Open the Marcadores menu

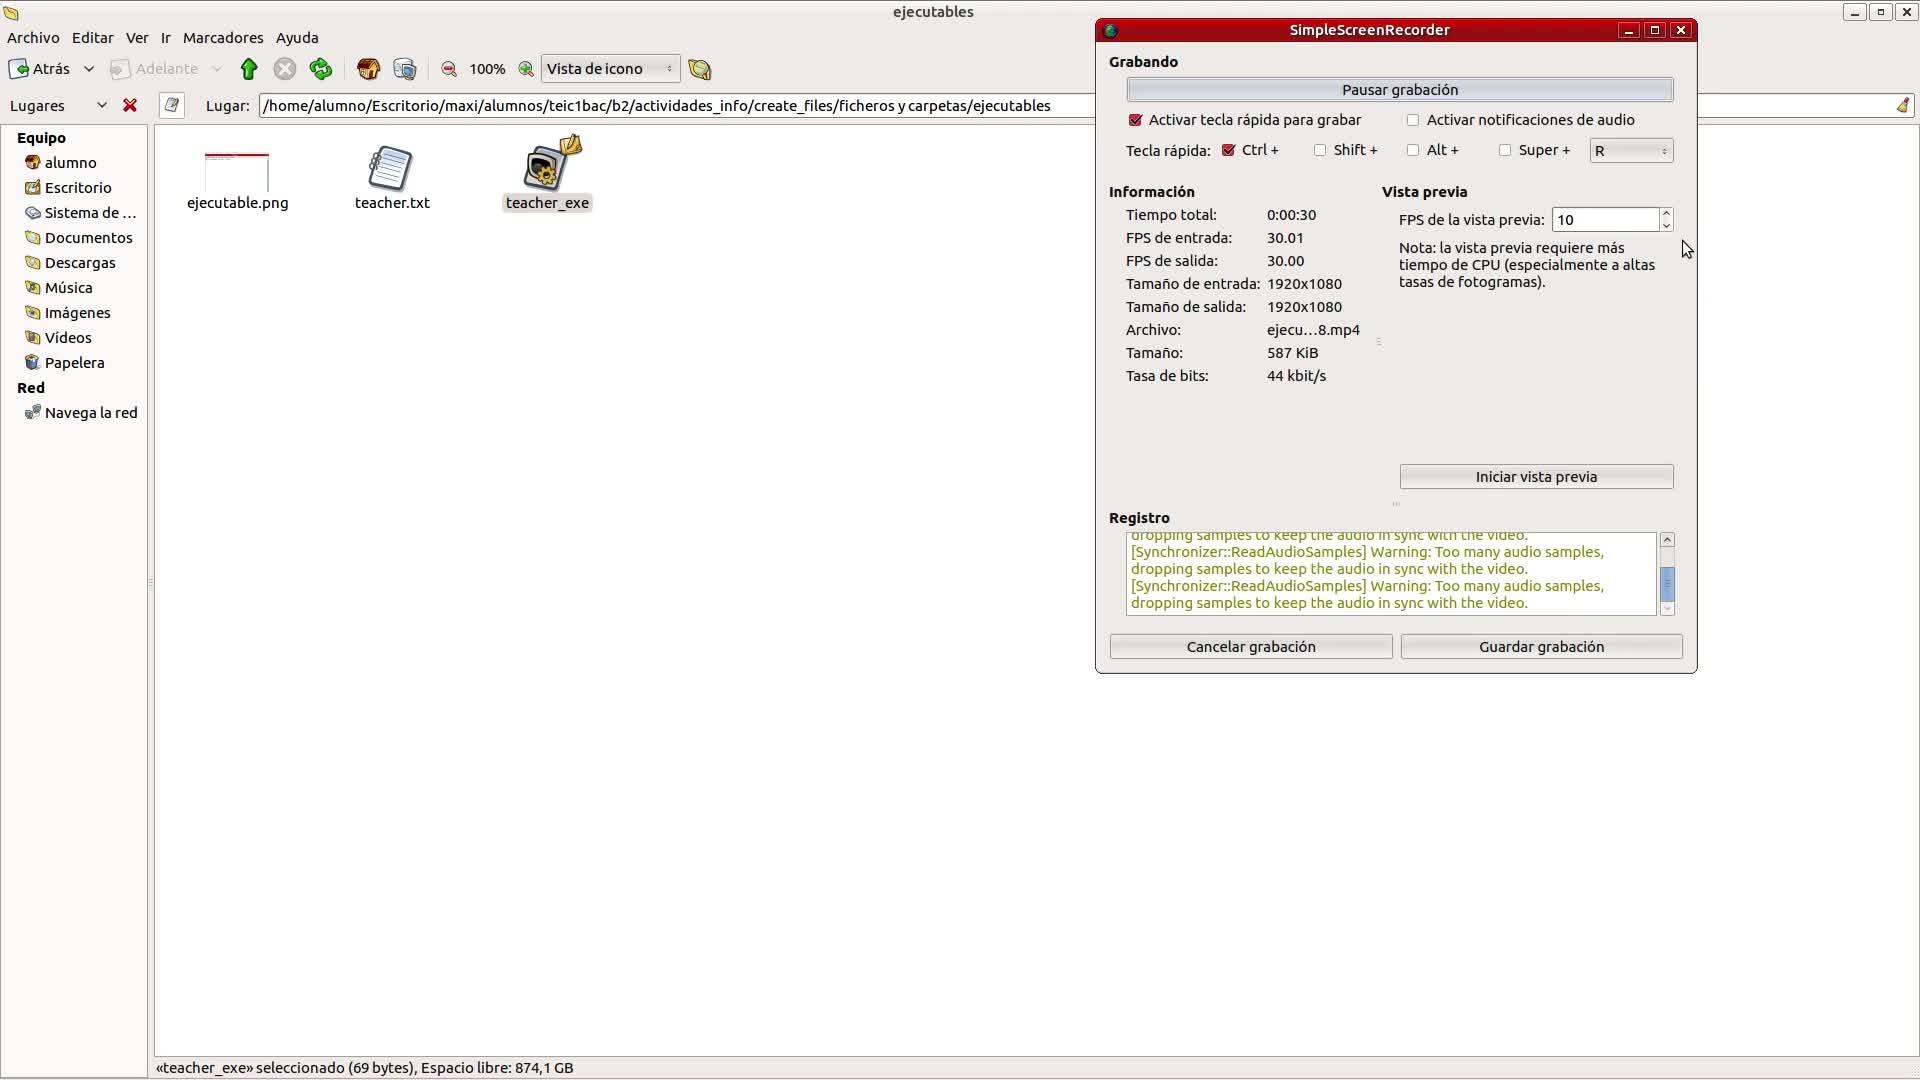223,38
